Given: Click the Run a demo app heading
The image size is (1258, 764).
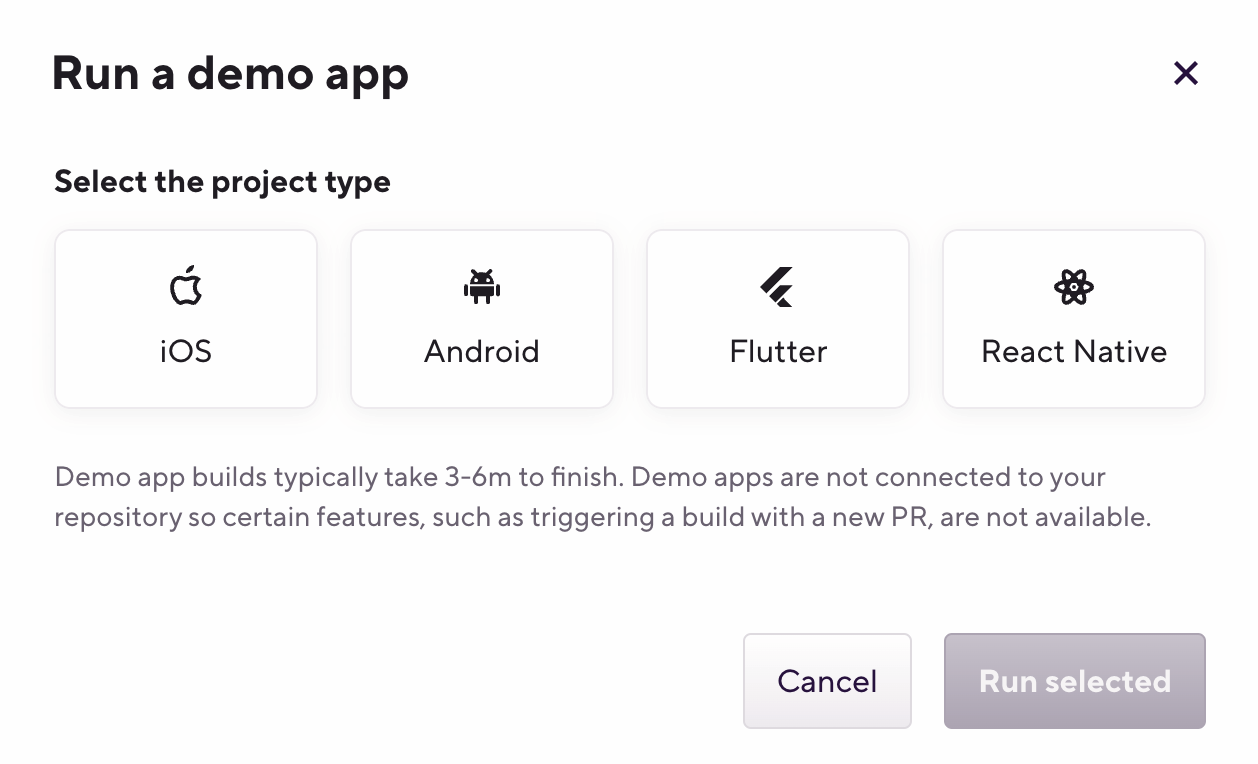Looking at the screenshot, I should coord(230,74).
